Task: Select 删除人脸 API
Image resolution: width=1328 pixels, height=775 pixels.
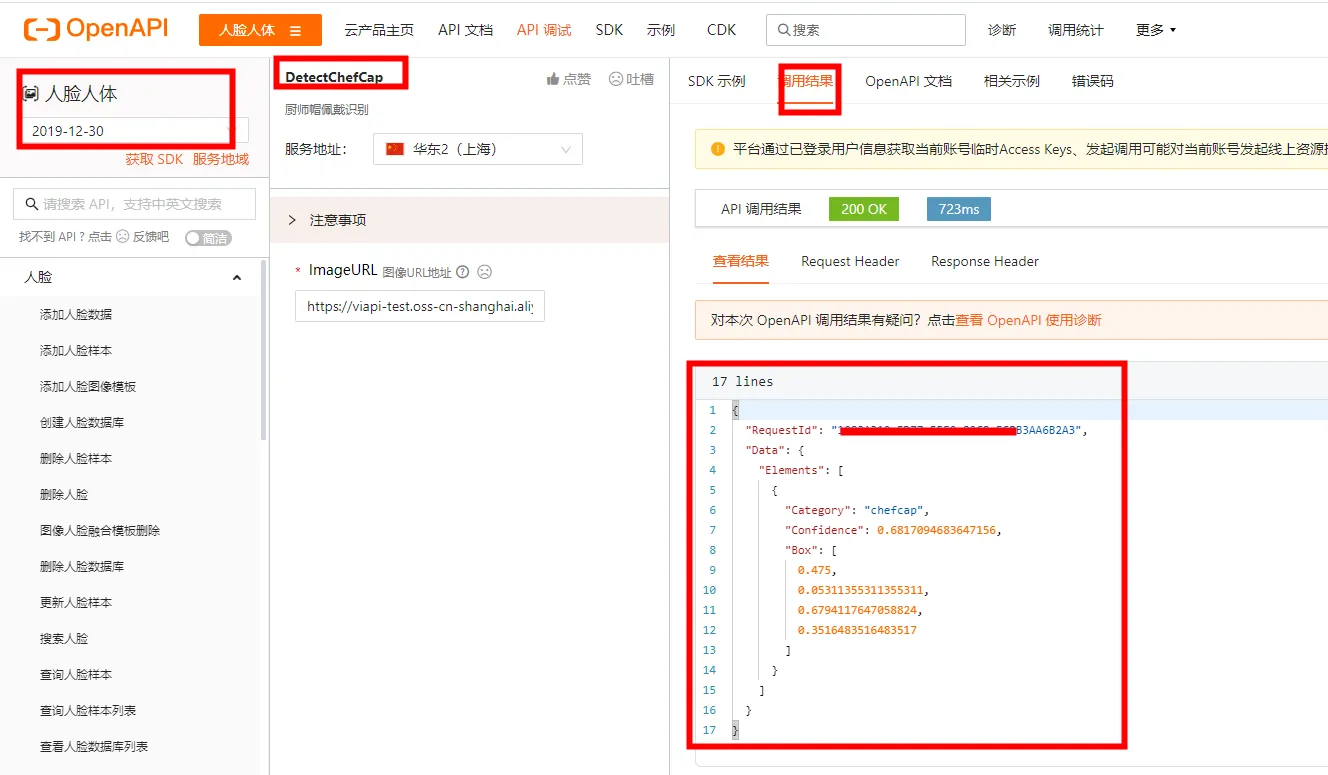Action: pyautogui.click(x=64, y=494)
